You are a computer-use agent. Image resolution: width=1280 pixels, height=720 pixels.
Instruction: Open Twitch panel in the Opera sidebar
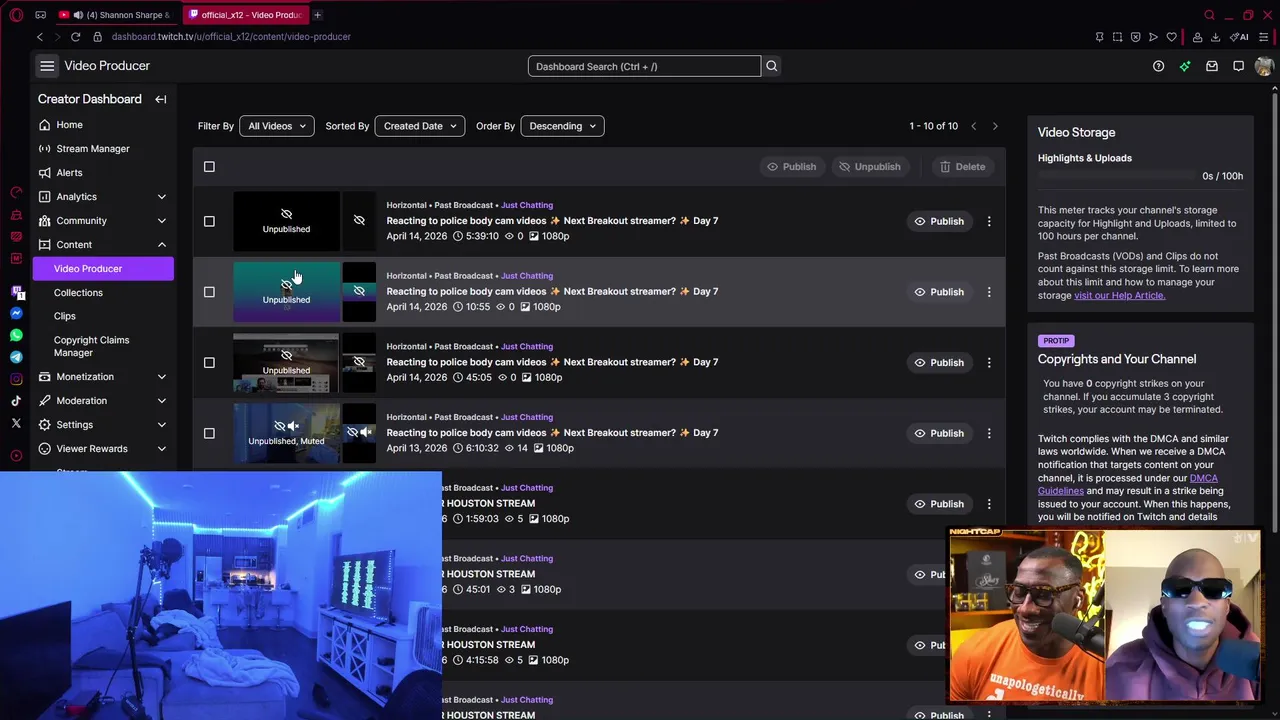[x=16, y=291]
